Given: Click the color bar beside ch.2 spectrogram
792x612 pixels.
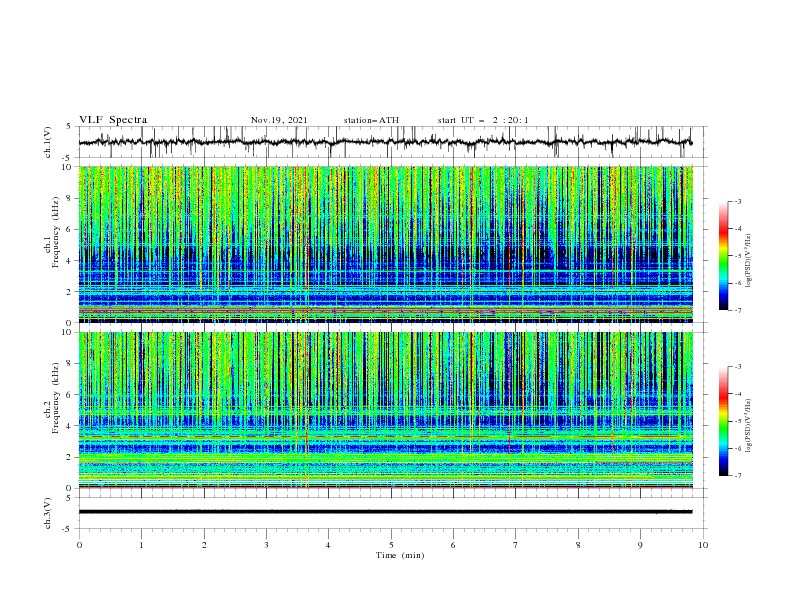Looking at the screenshot, I should pyautogui.click(x=723, y=421).
